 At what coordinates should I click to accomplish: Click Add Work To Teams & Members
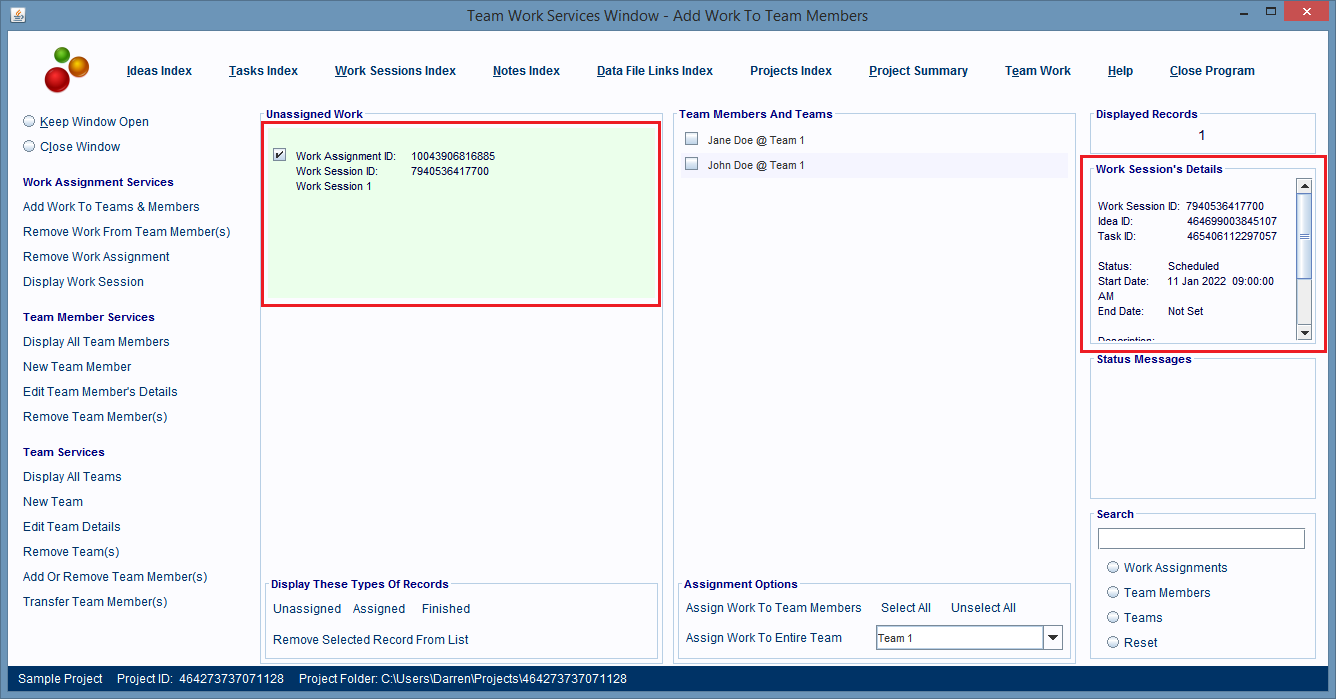[x=111, y=207]
